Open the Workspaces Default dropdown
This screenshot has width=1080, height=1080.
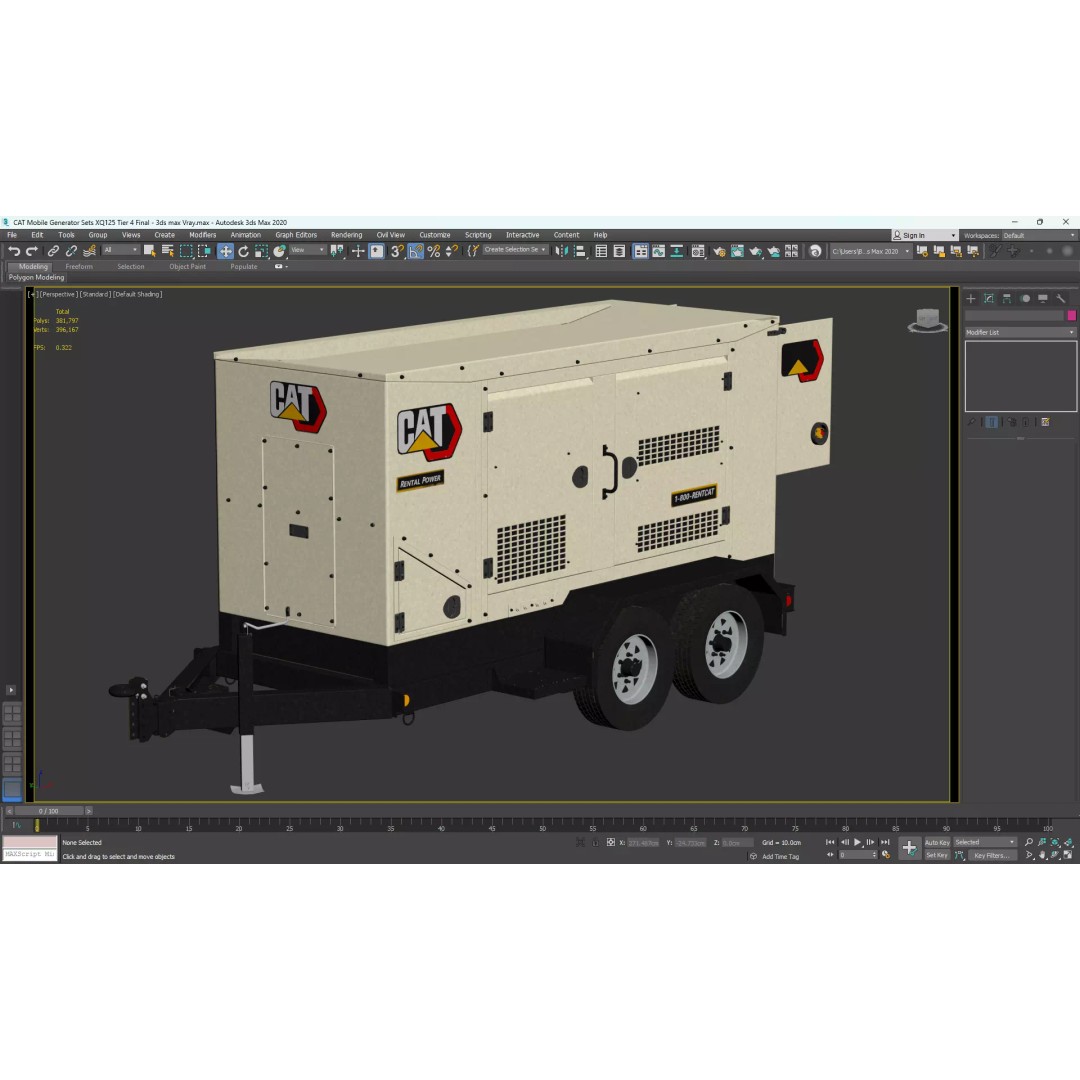pyautogui.click(x=1039, y=236)
